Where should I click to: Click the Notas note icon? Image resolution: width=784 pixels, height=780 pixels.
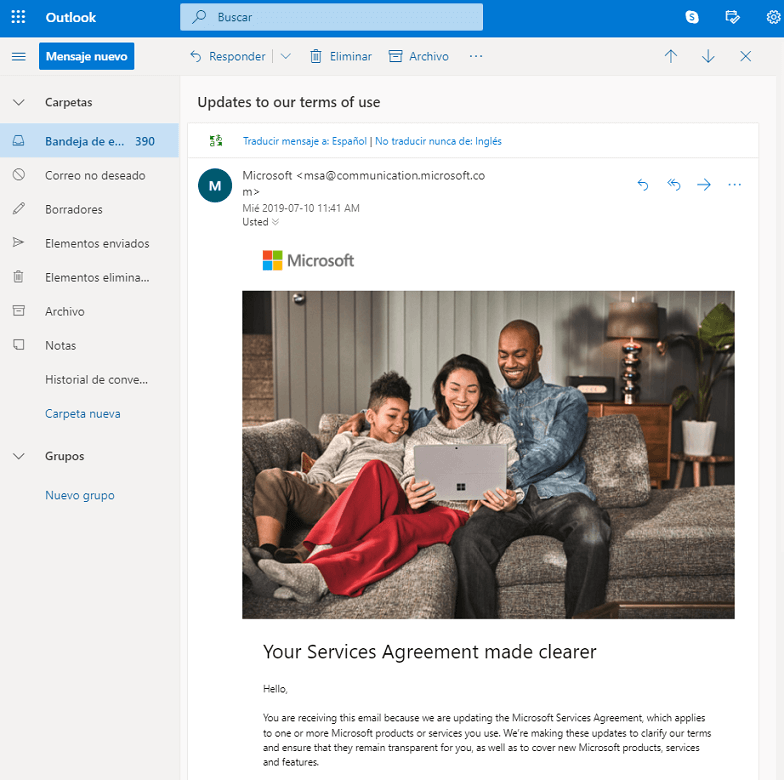(x=18, y=344)
